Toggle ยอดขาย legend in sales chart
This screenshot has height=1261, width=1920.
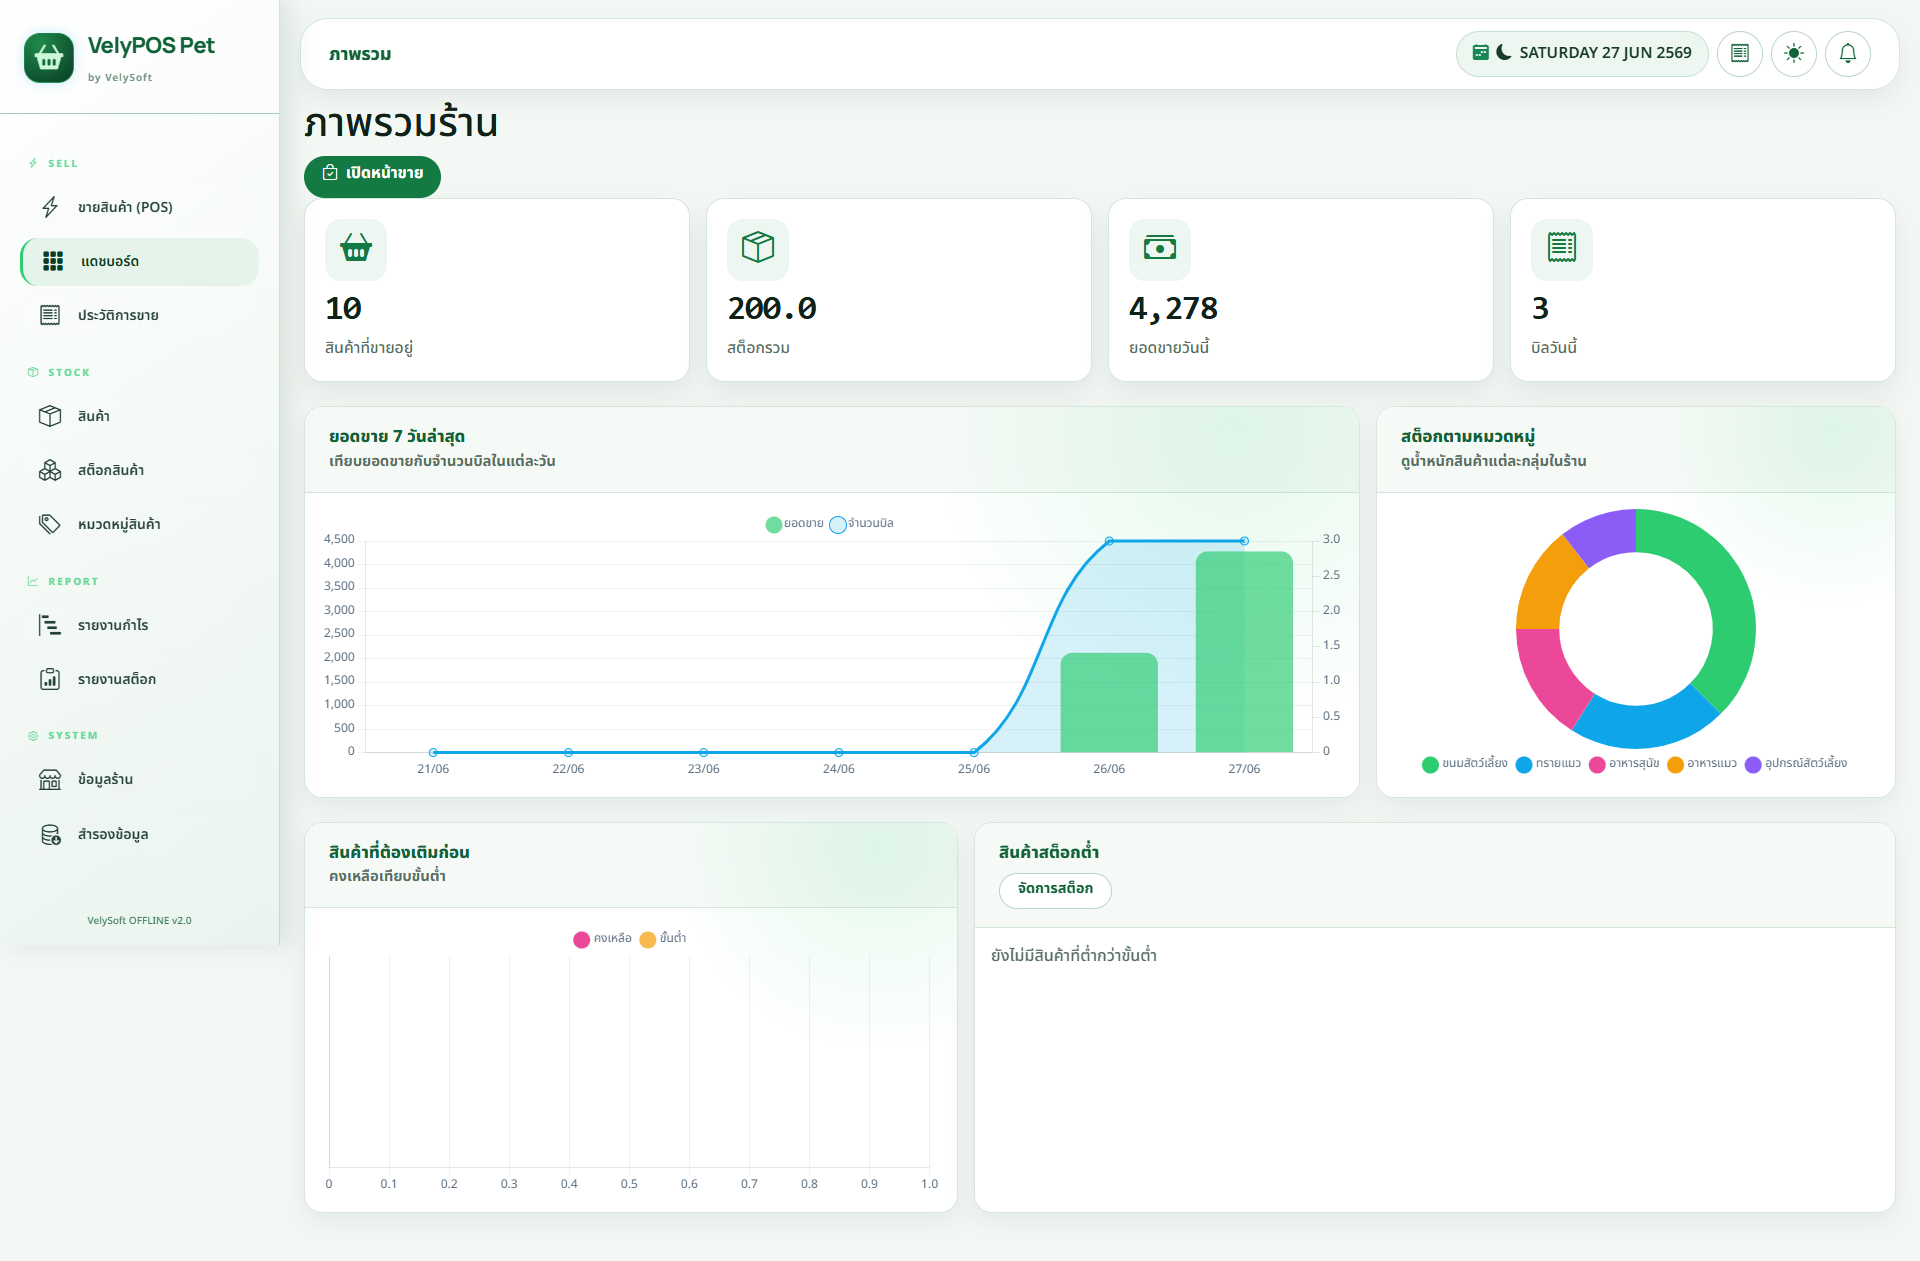point(795,524)
